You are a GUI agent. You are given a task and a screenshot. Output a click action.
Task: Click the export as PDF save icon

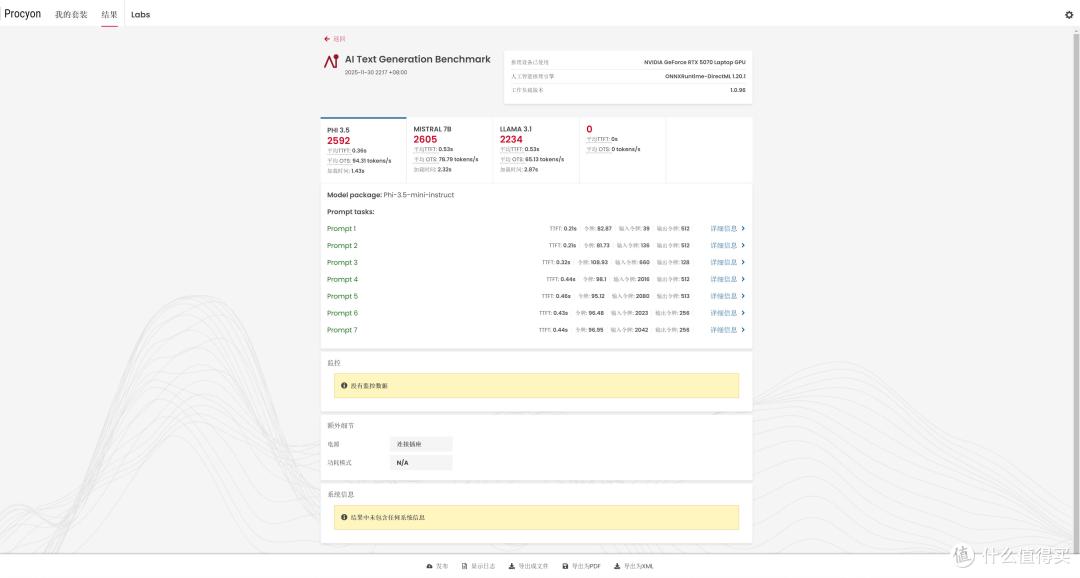[565, 566]
